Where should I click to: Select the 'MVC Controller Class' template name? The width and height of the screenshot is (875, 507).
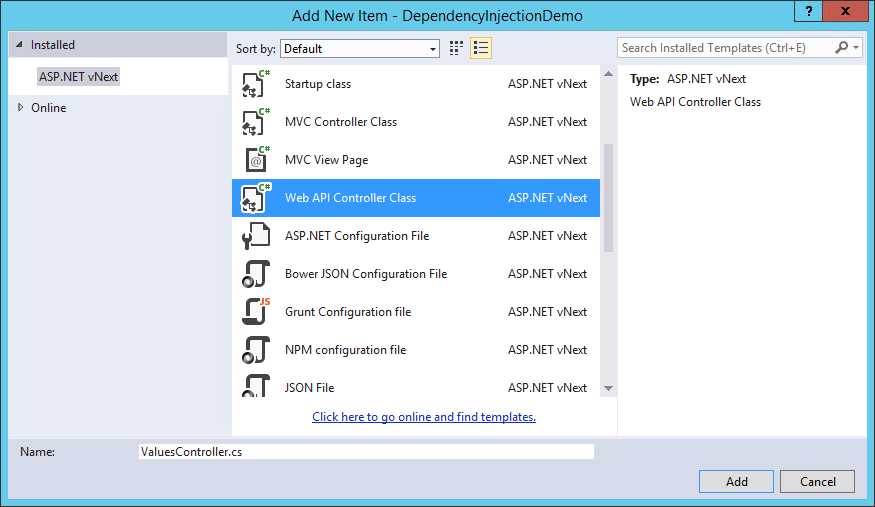click(x=341, y=122)
